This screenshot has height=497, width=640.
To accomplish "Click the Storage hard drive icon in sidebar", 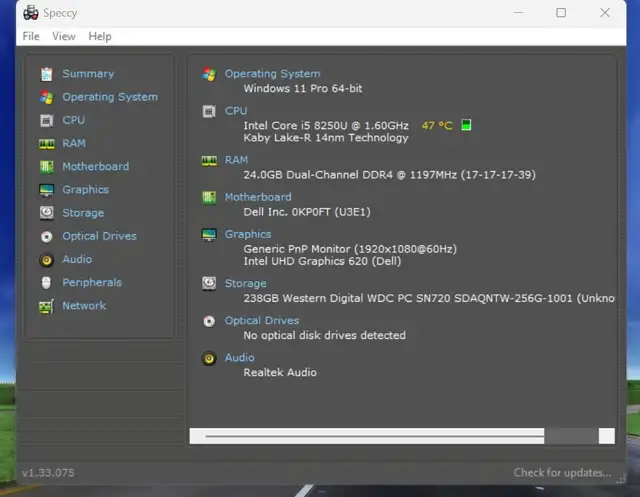I will (47, 213).
